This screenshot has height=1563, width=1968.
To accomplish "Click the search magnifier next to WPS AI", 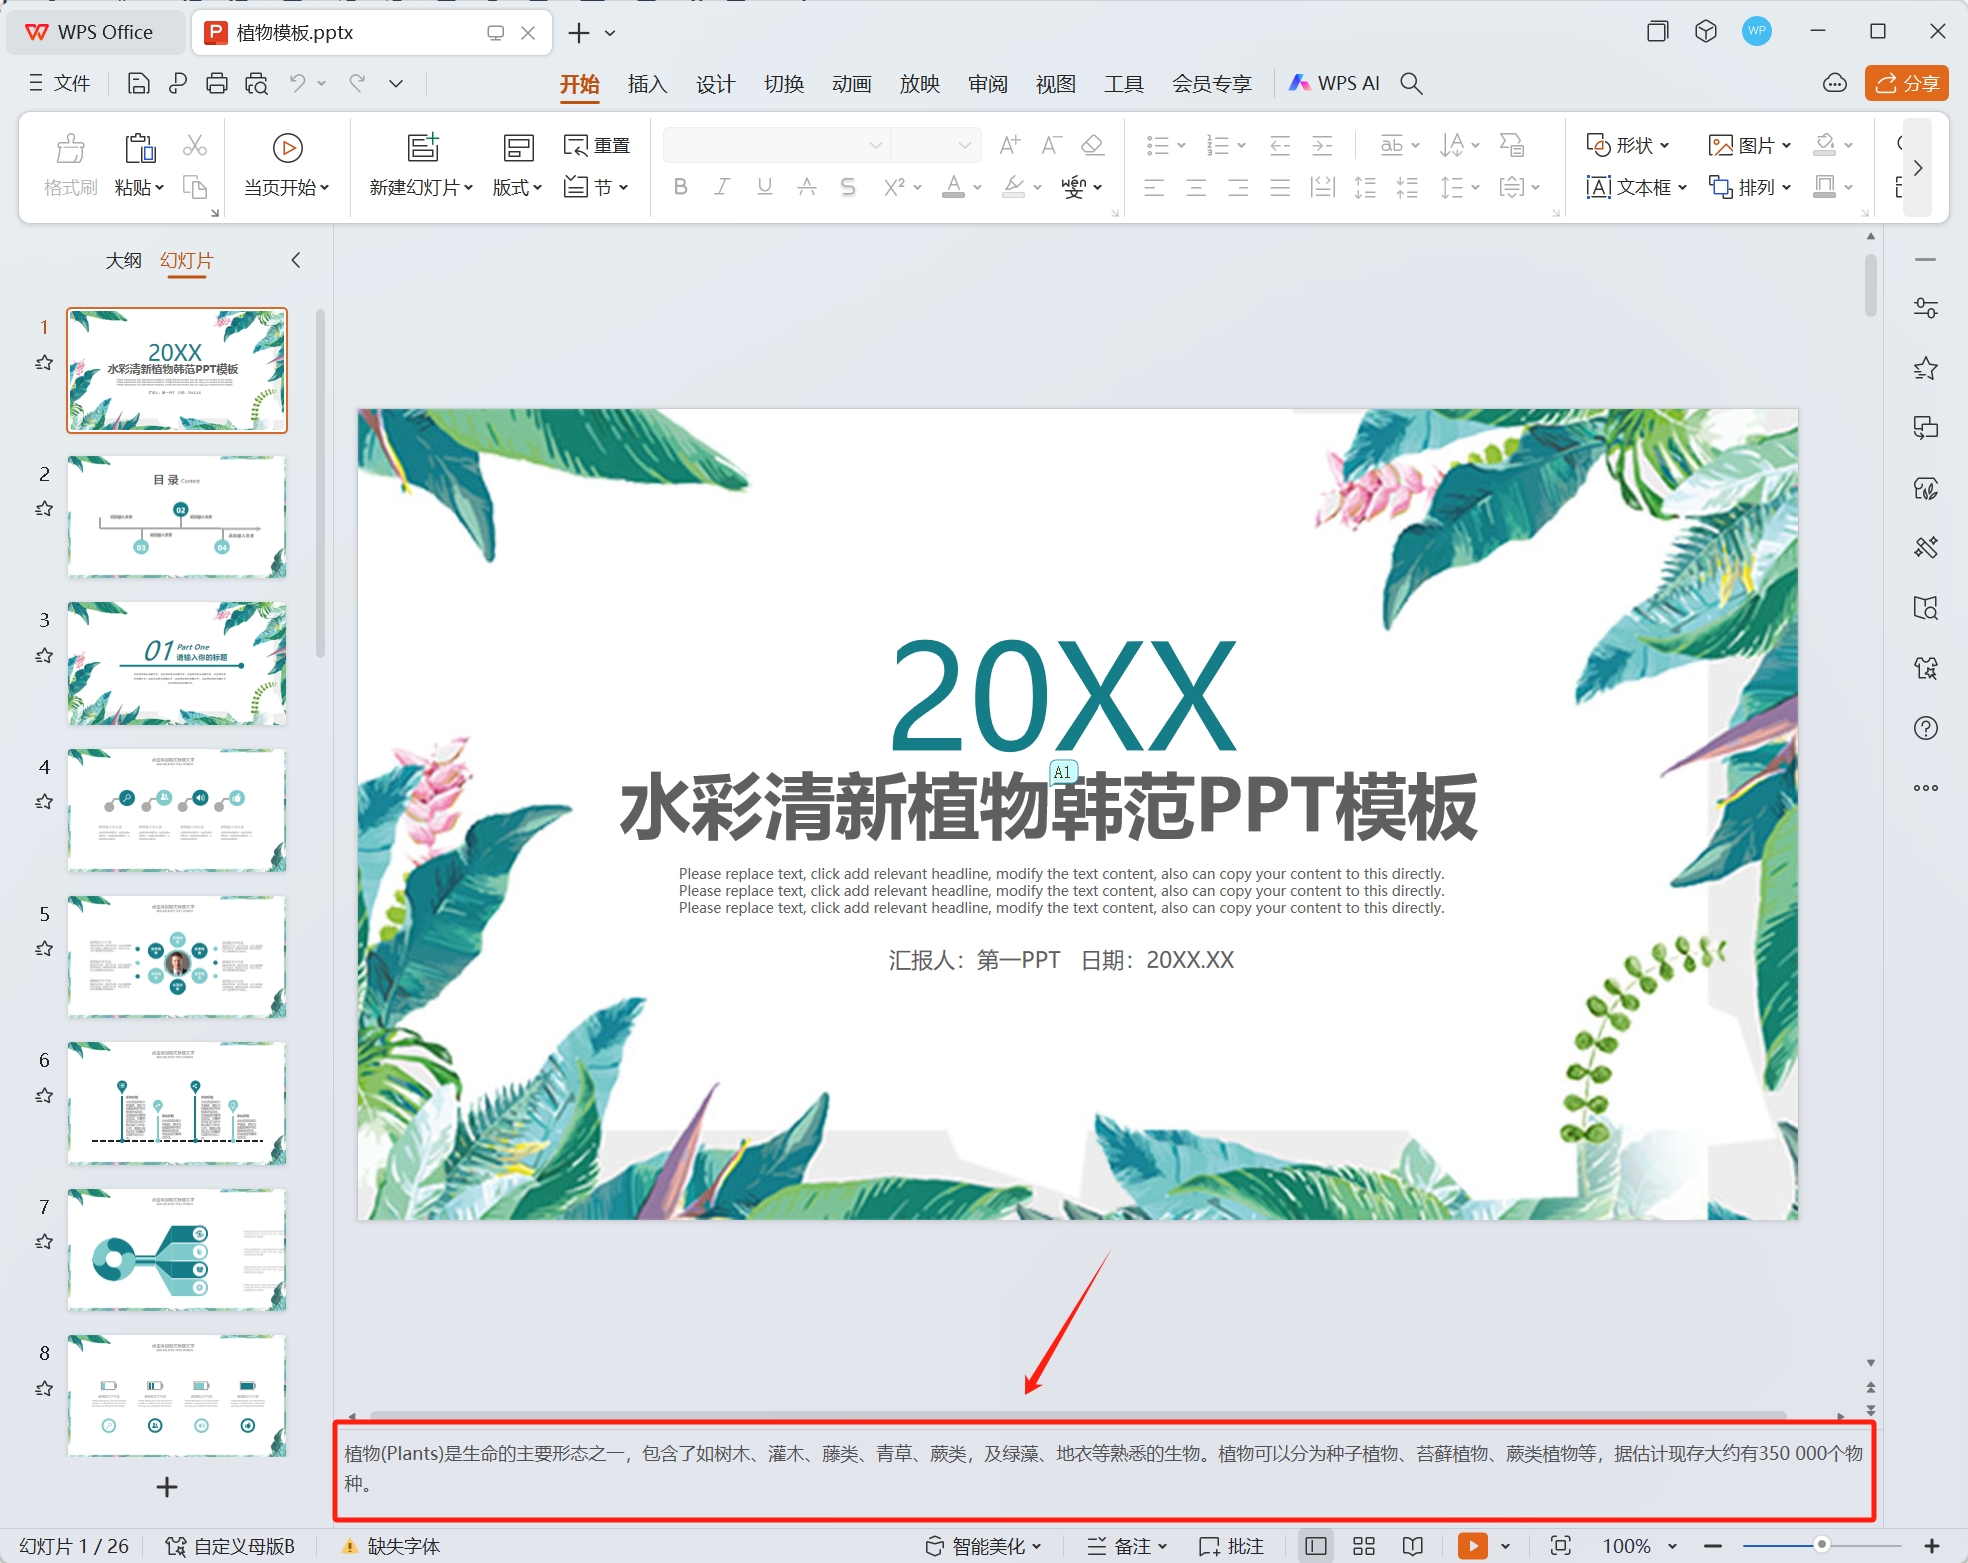I will tap(1411, 84).
